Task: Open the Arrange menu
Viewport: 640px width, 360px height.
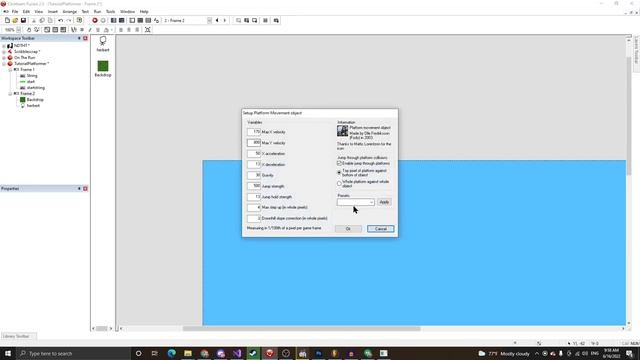Action: [x=69, y=12]
